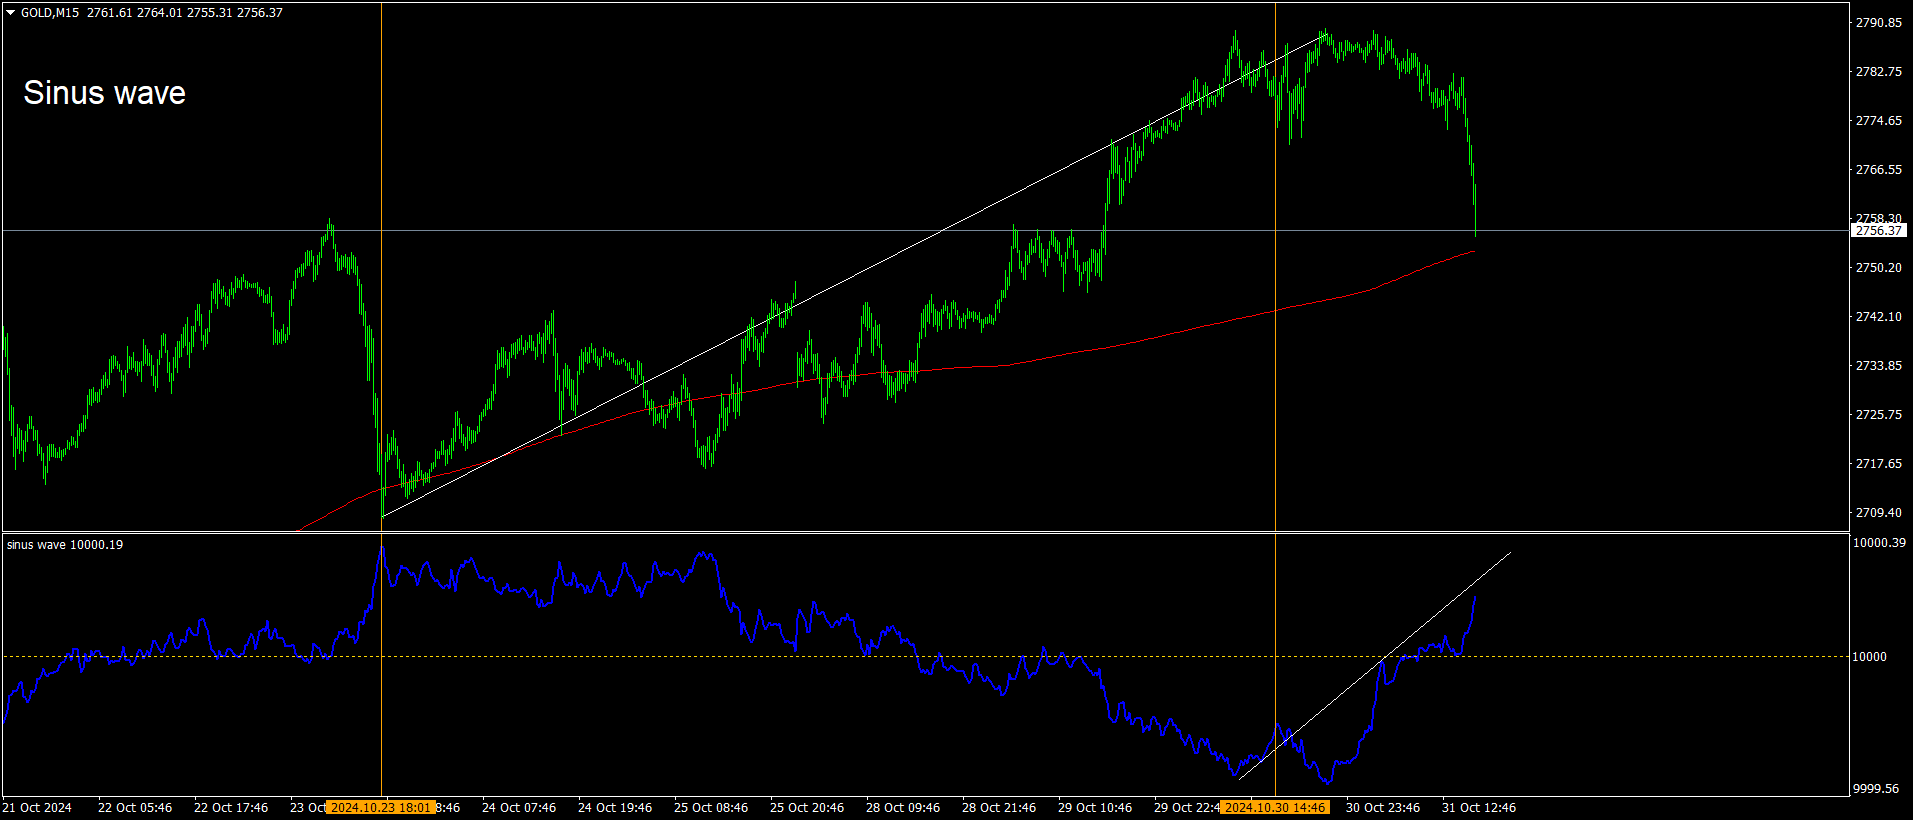1913x820 pixels.
Task: Click the current price tag 2756.37
Action: 1879,230
